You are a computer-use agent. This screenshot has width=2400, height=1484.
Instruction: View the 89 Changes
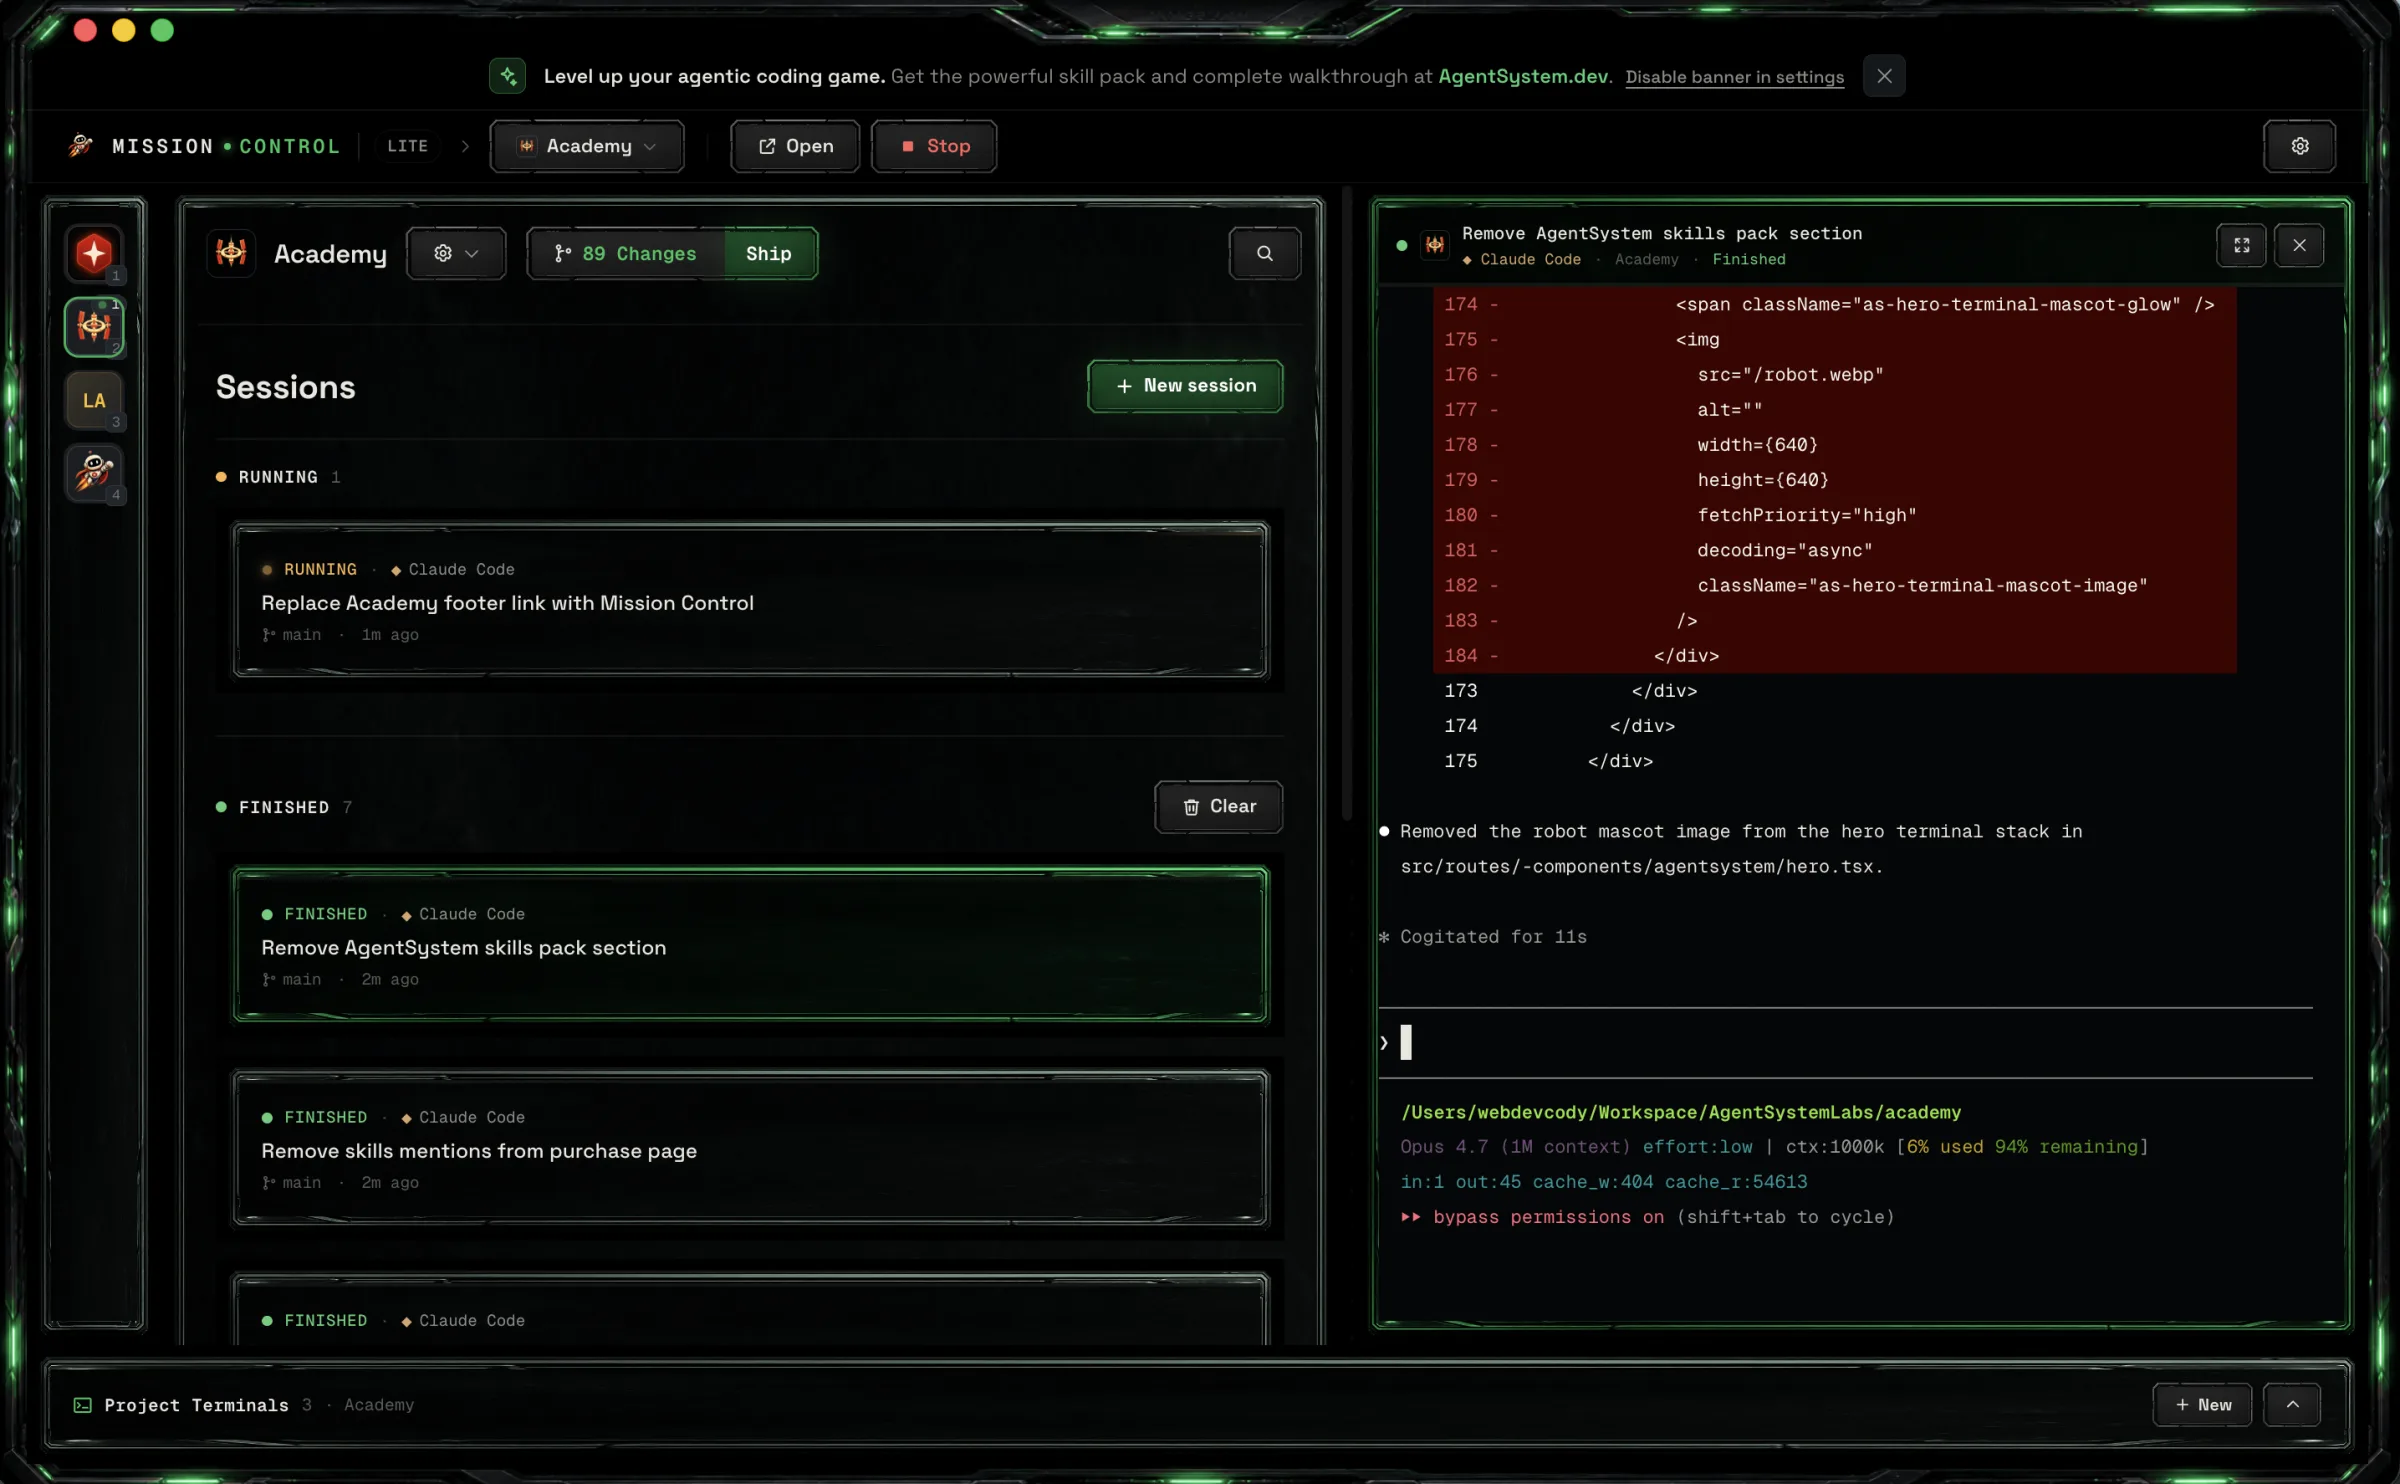(x=626, y=253)
